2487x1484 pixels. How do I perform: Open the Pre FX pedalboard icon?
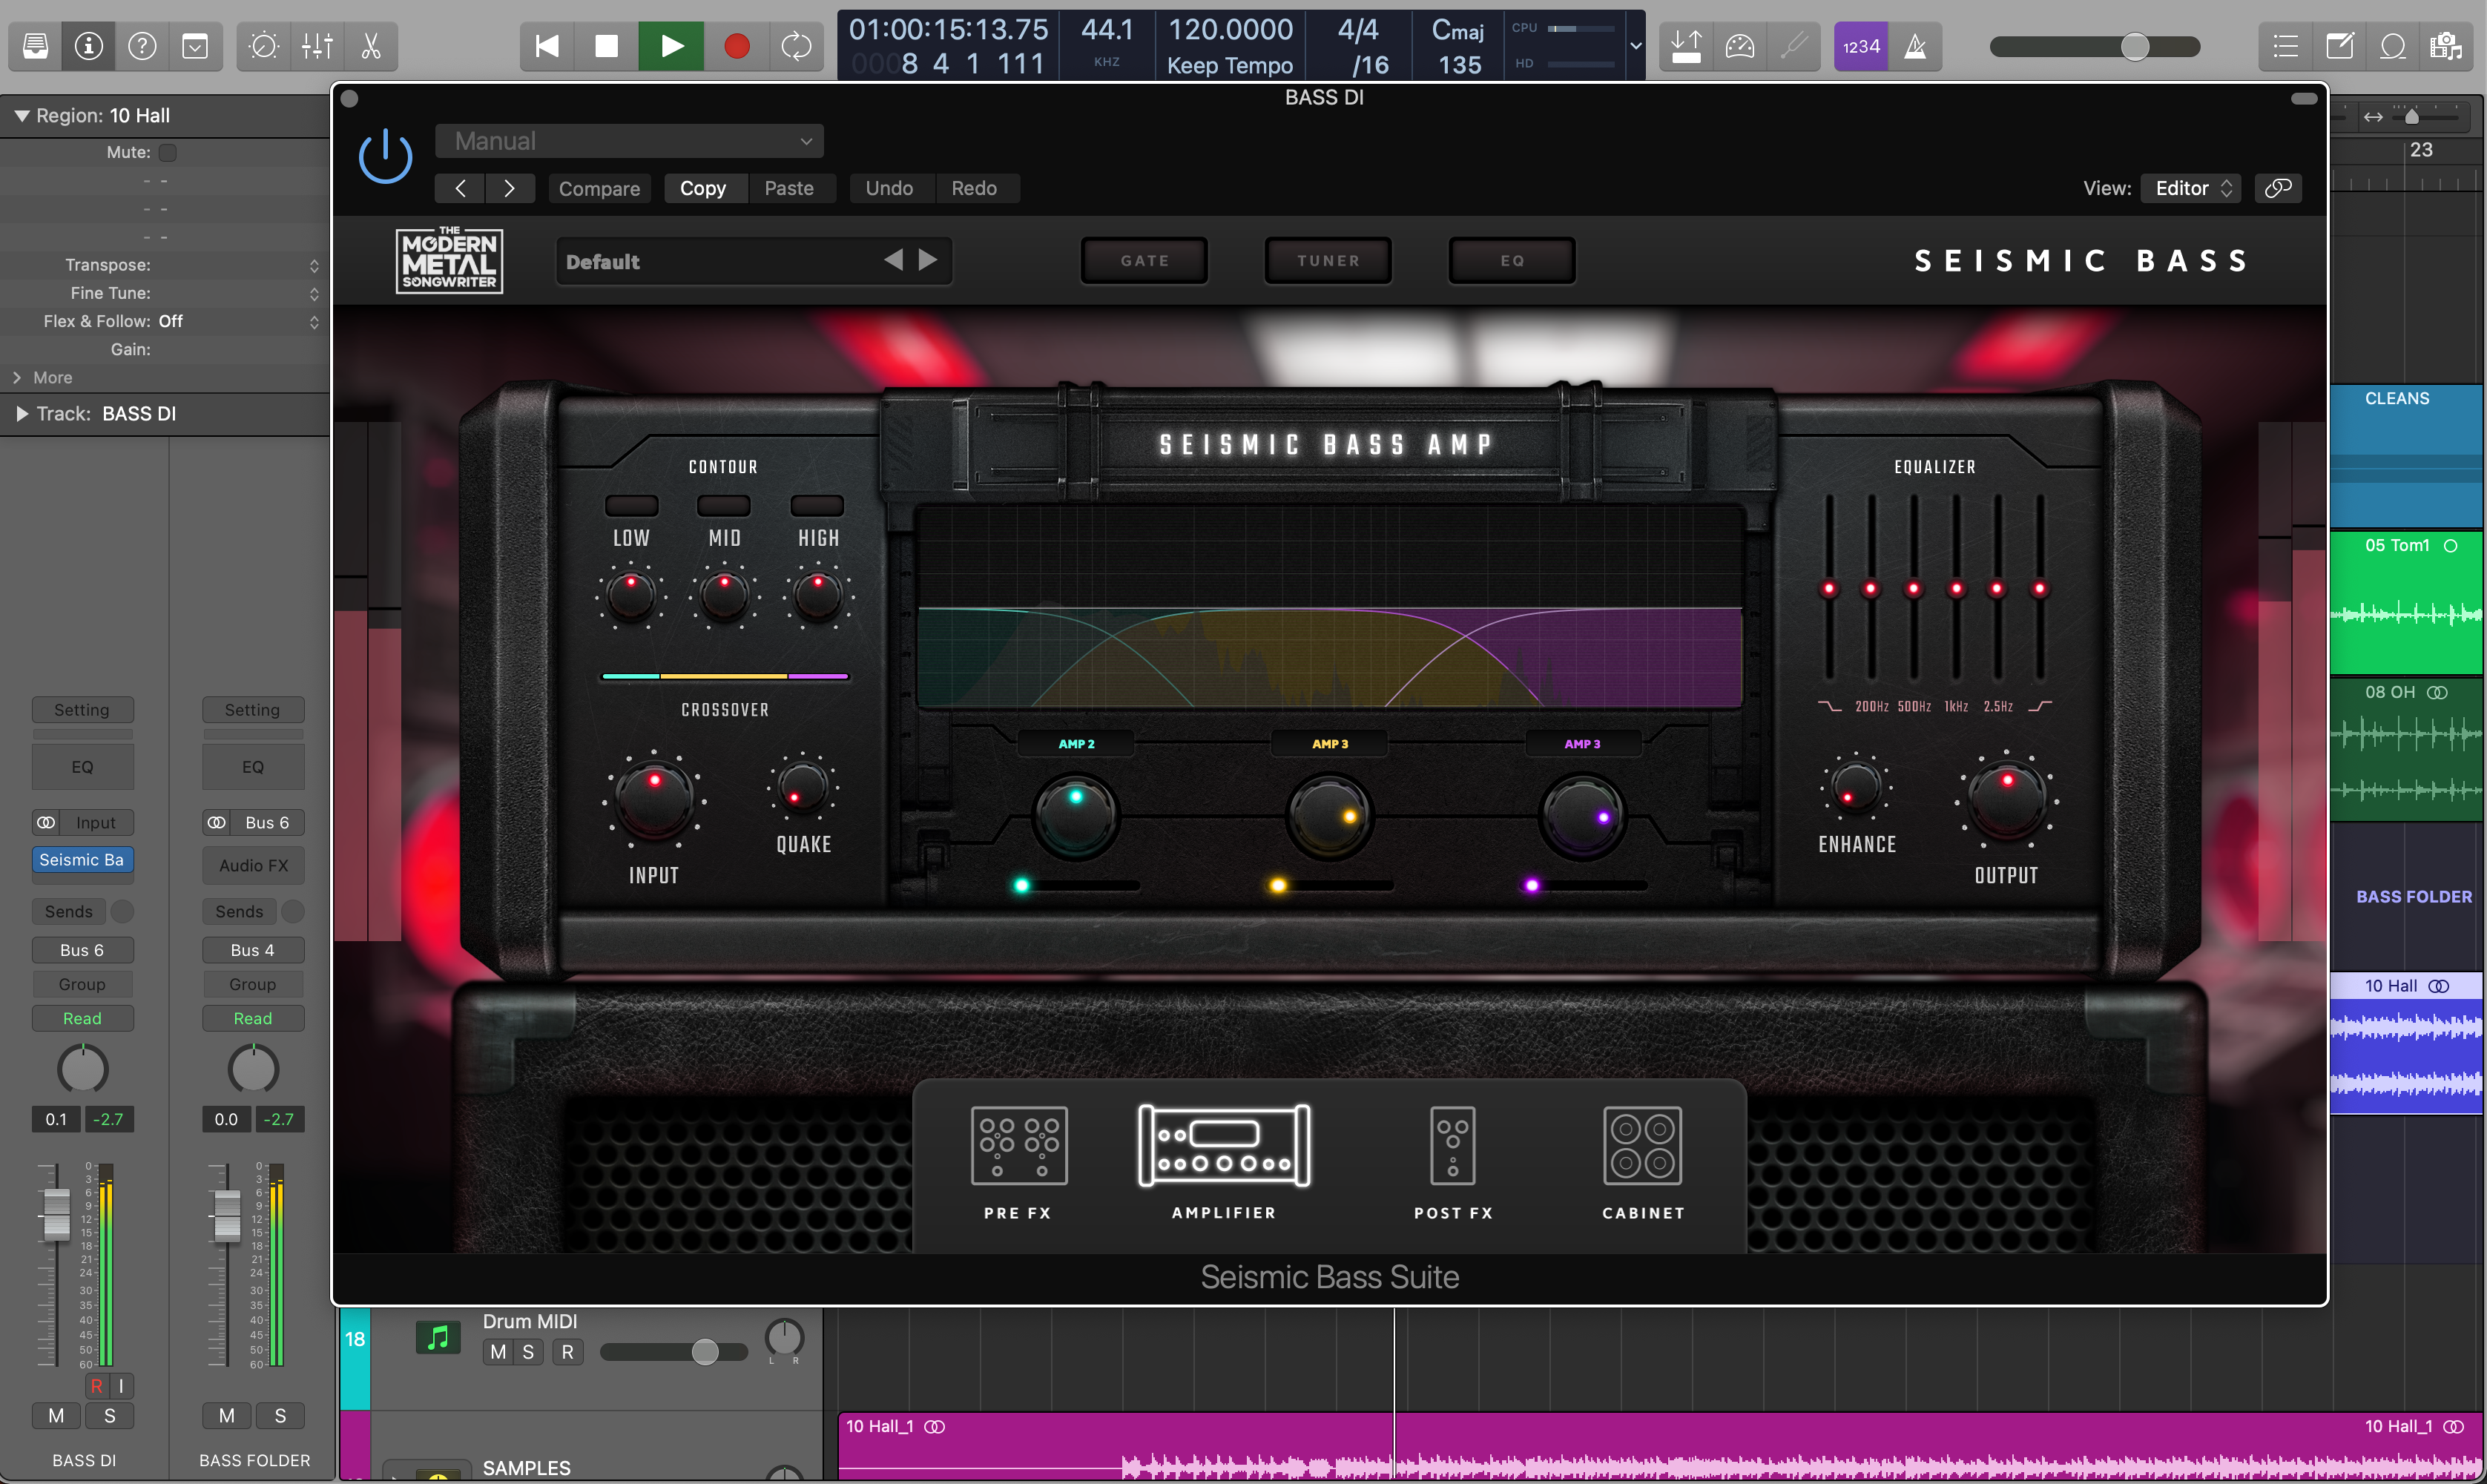coord(1018,1146)
